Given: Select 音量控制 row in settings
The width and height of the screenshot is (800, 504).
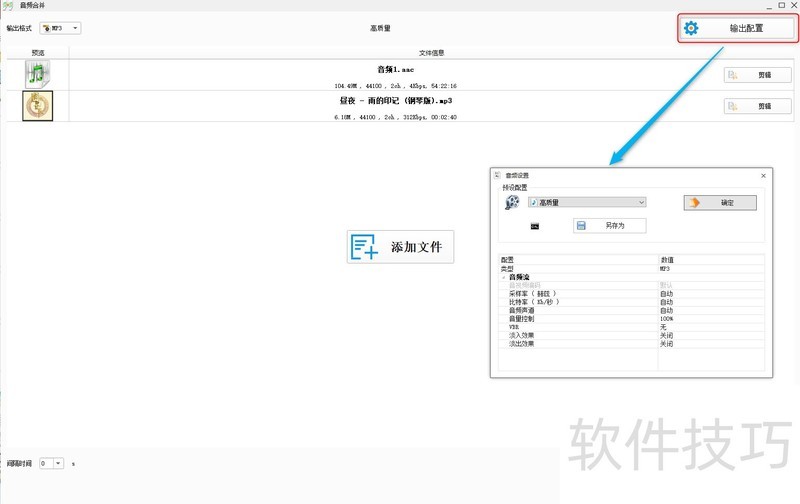Looking at the screenshot, I should click(x=631, y=318).
